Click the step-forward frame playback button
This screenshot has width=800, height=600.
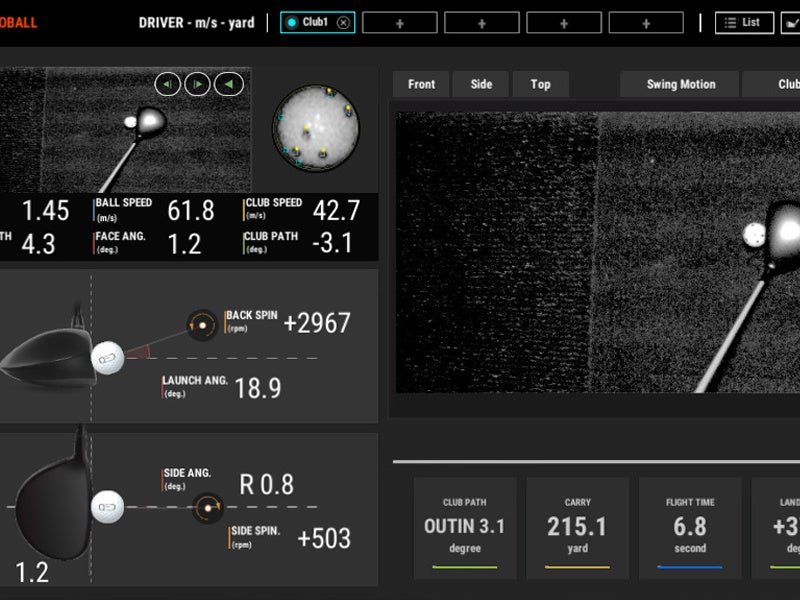197,85
